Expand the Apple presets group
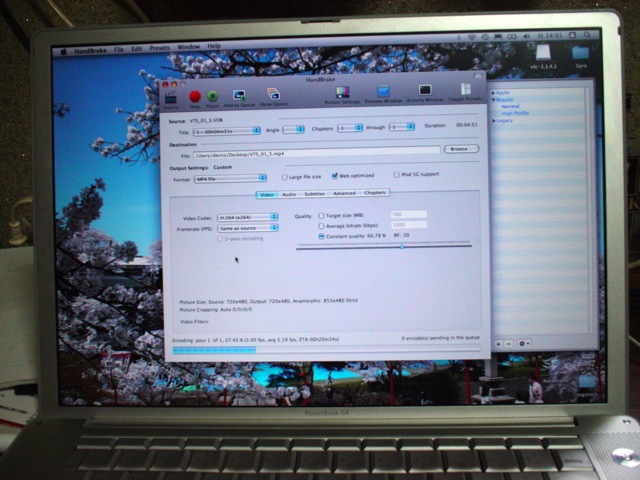The height and width of the screenshot is (480, 640). pyautogui.click(x=493, y=93)
